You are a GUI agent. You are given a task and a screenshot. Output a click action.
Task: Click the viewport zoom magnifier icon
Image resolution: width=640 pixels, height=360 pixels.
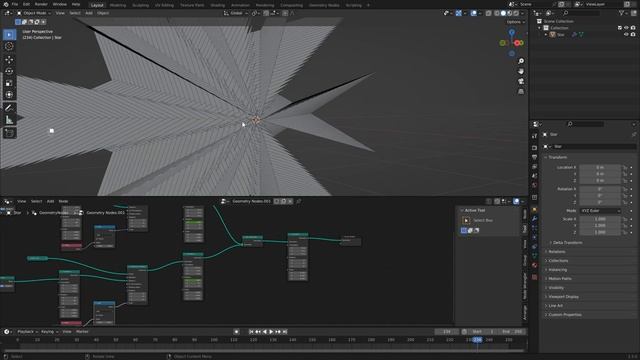tap(521, 61)
